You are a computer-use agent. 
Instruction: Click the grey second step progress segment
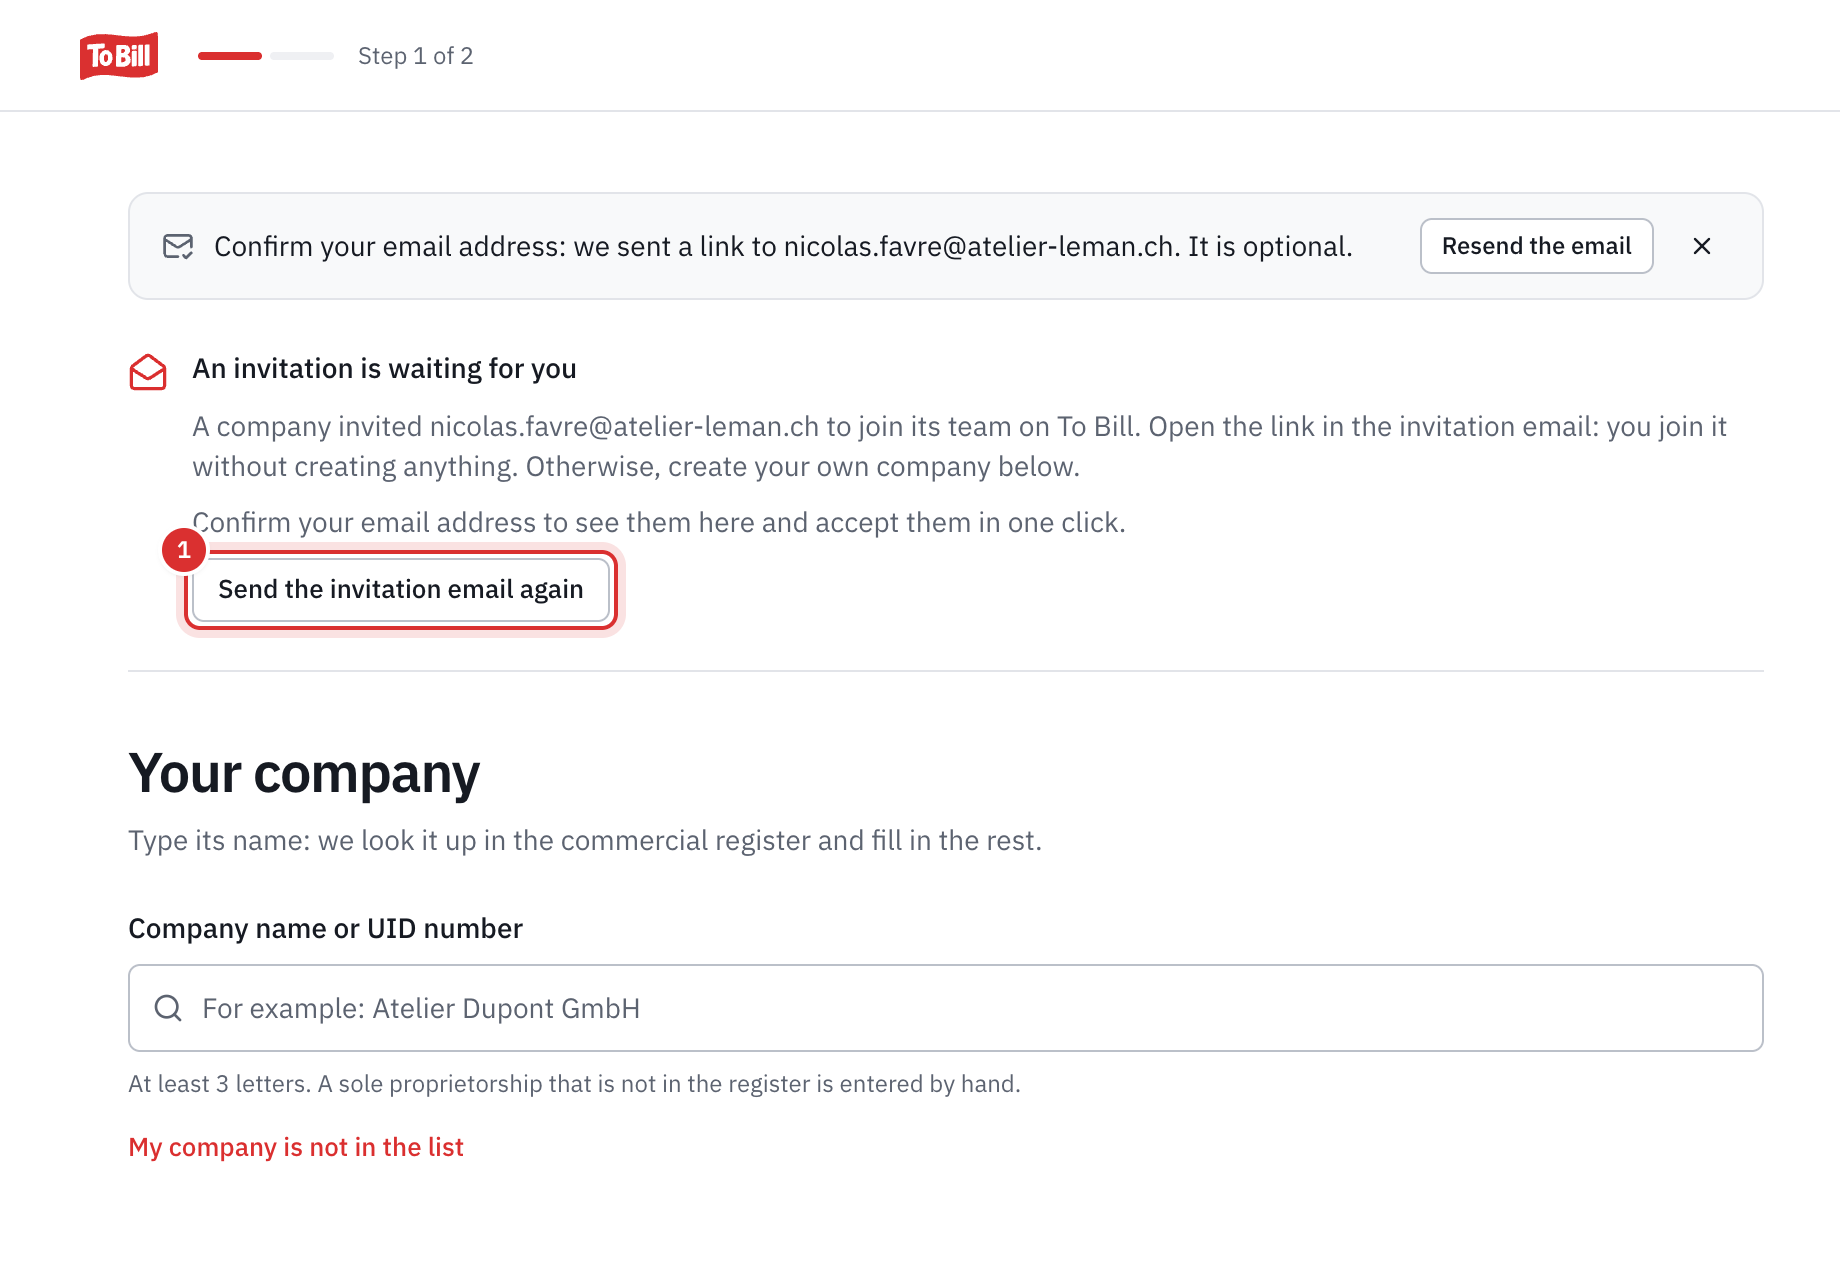tap(302, 56)
